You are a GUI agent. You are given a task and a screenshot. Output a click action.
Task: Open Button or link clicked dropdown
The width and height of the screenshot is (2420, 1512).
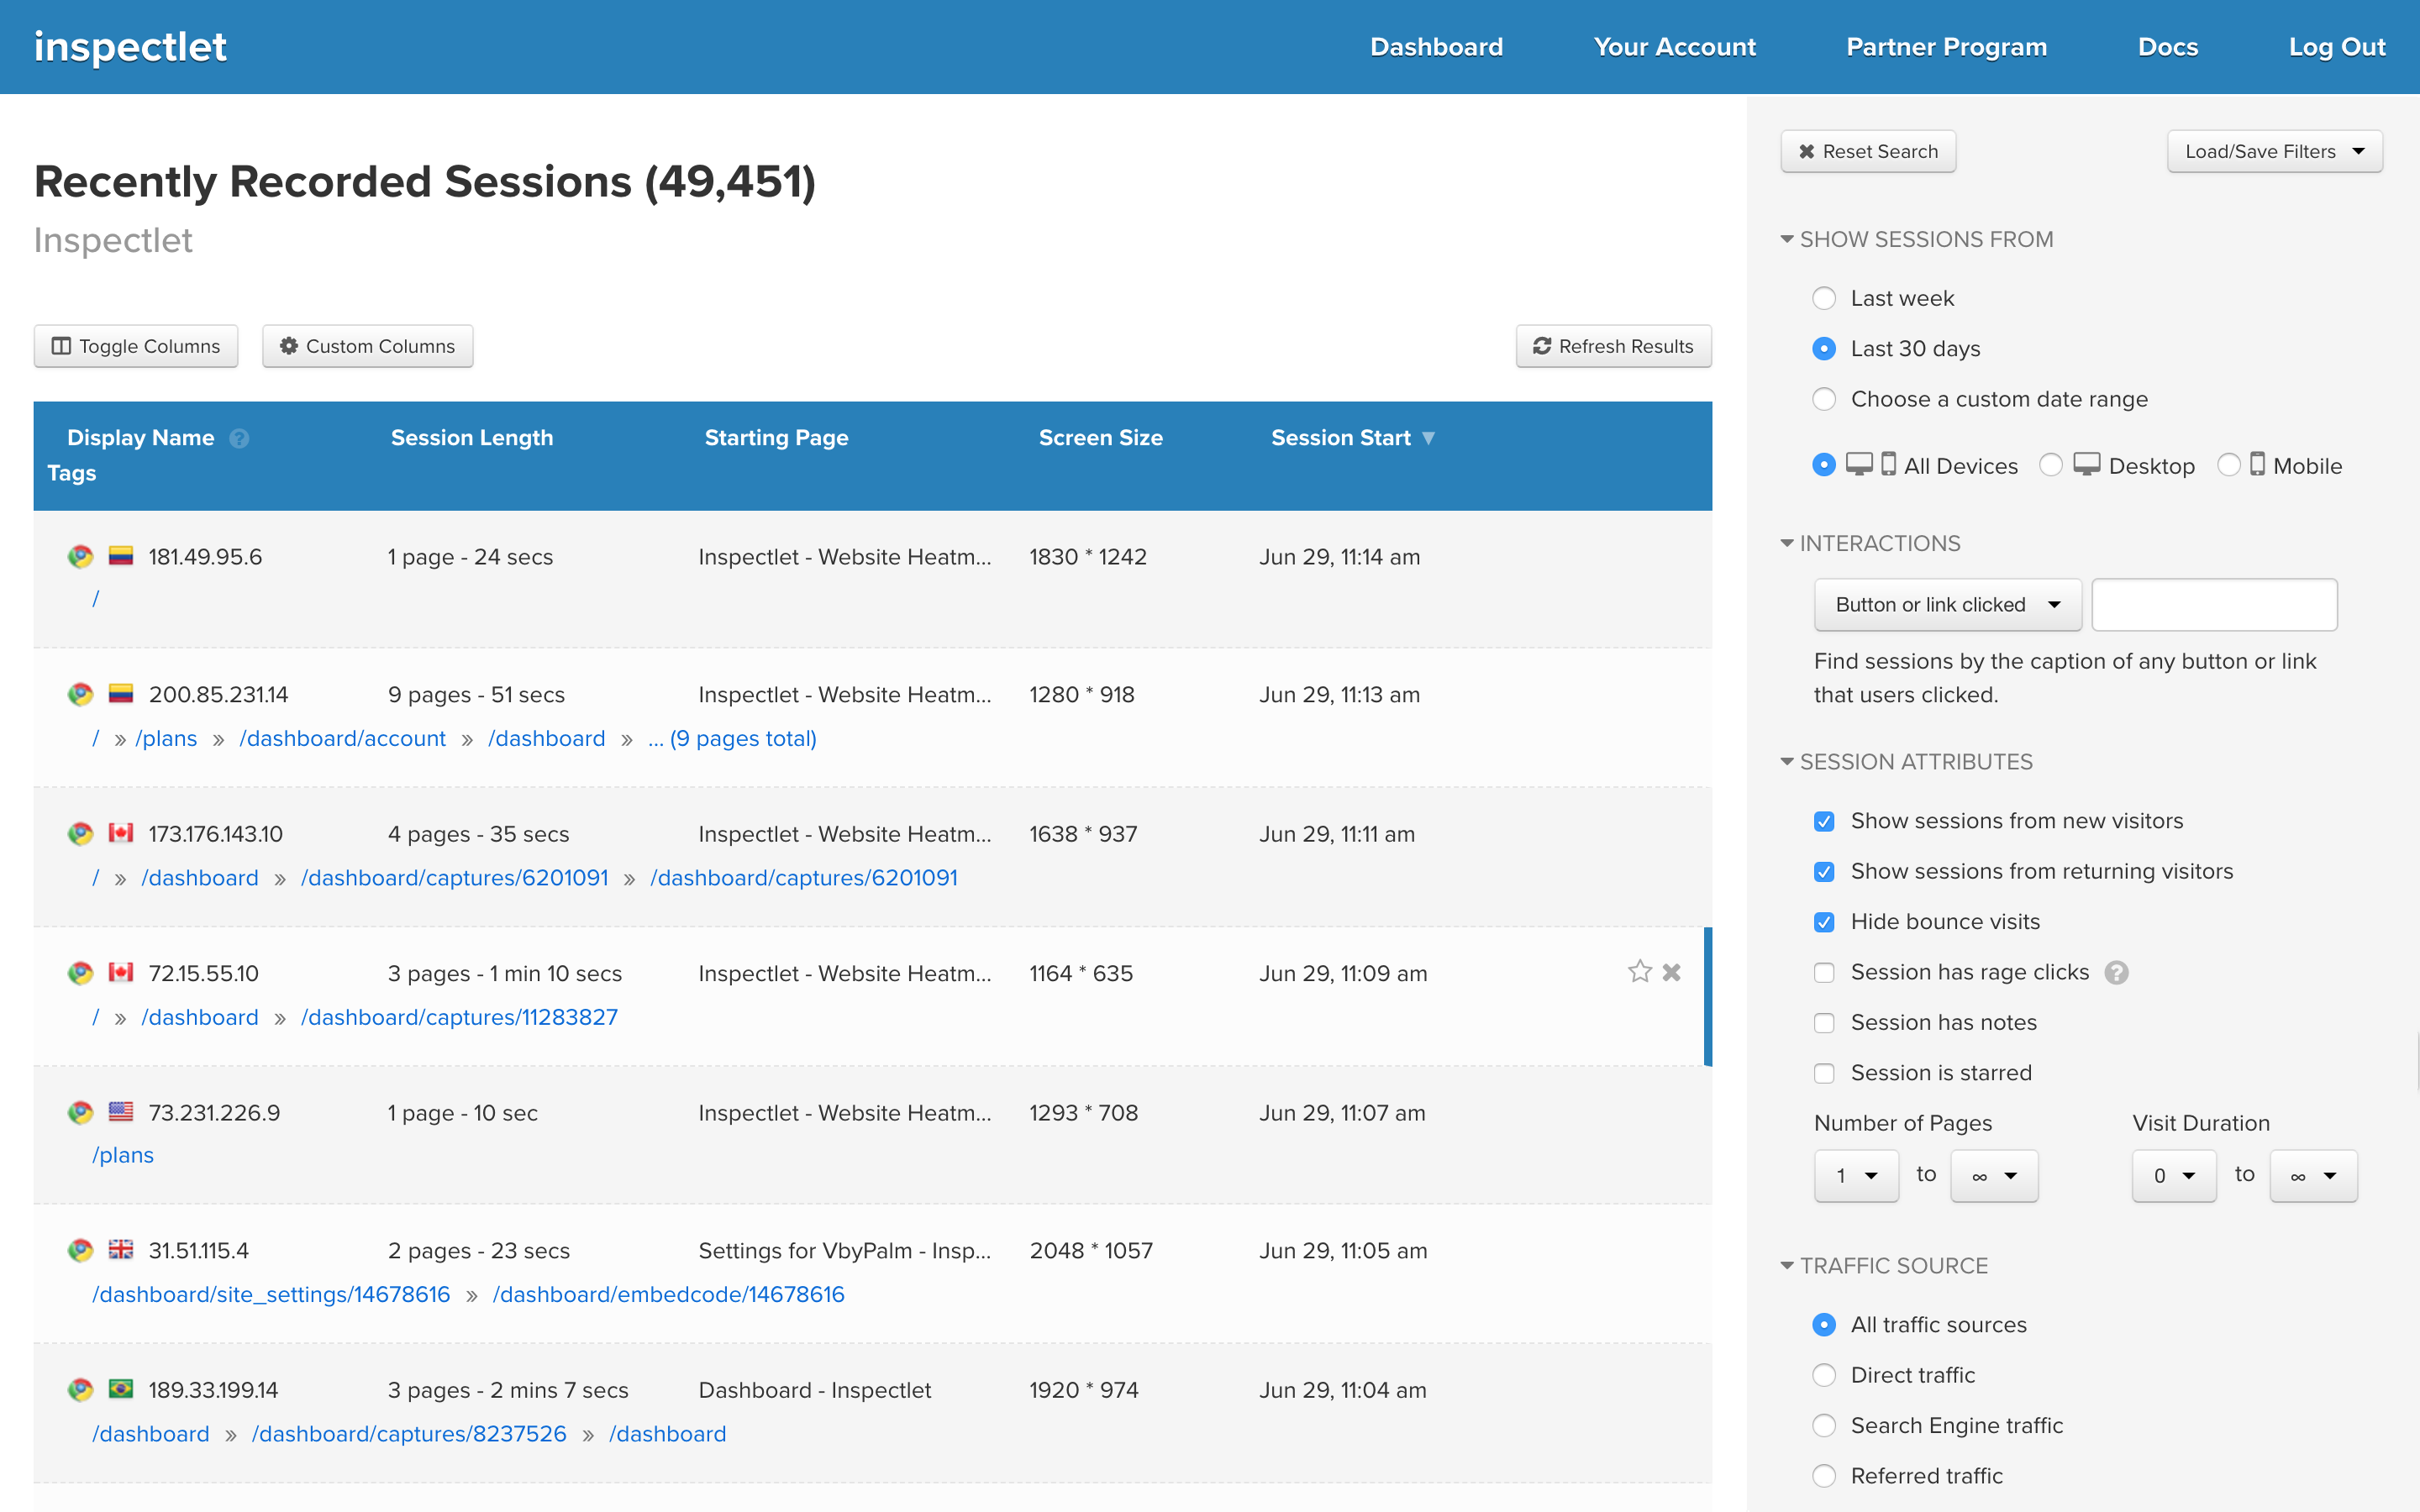tap(1947, 605)
